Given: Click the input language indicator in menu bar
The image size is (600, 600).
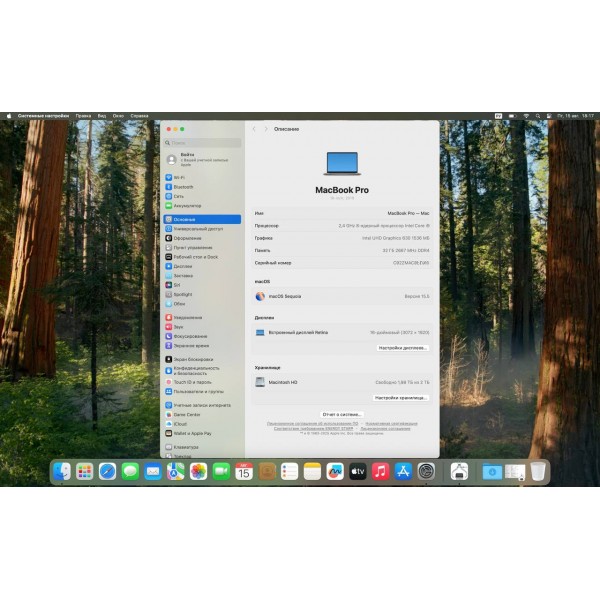Looking at the screenshot, I should click(498, 116).
